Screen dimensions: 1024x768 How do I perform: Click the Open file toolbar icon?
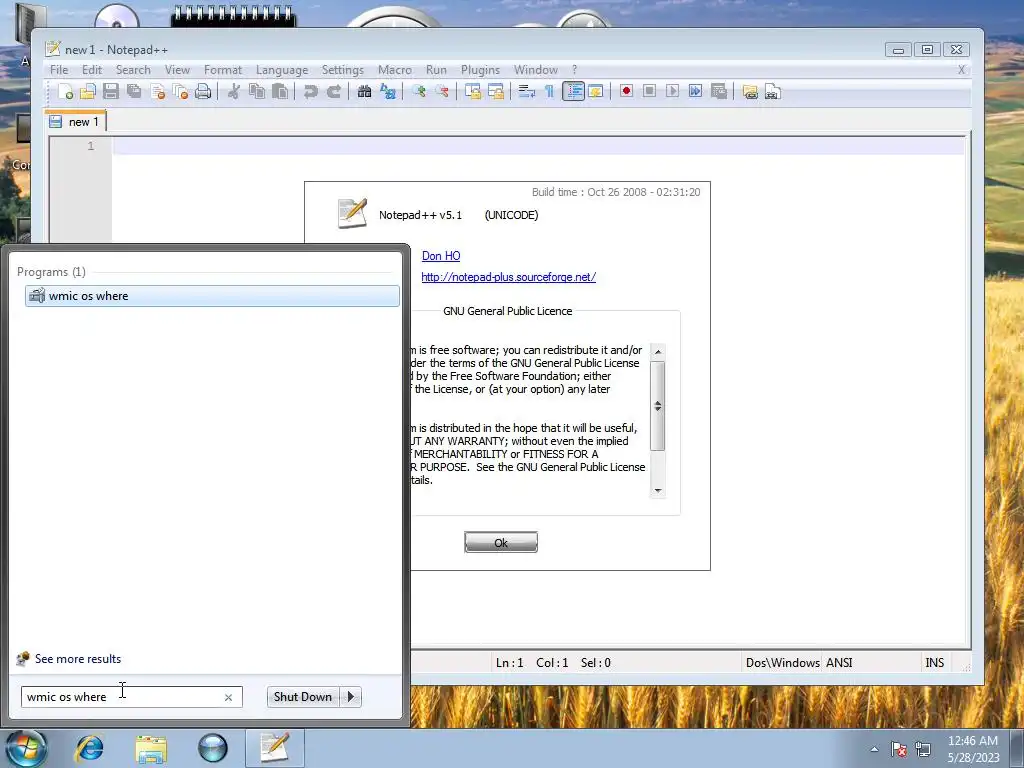tap(88, 91)
